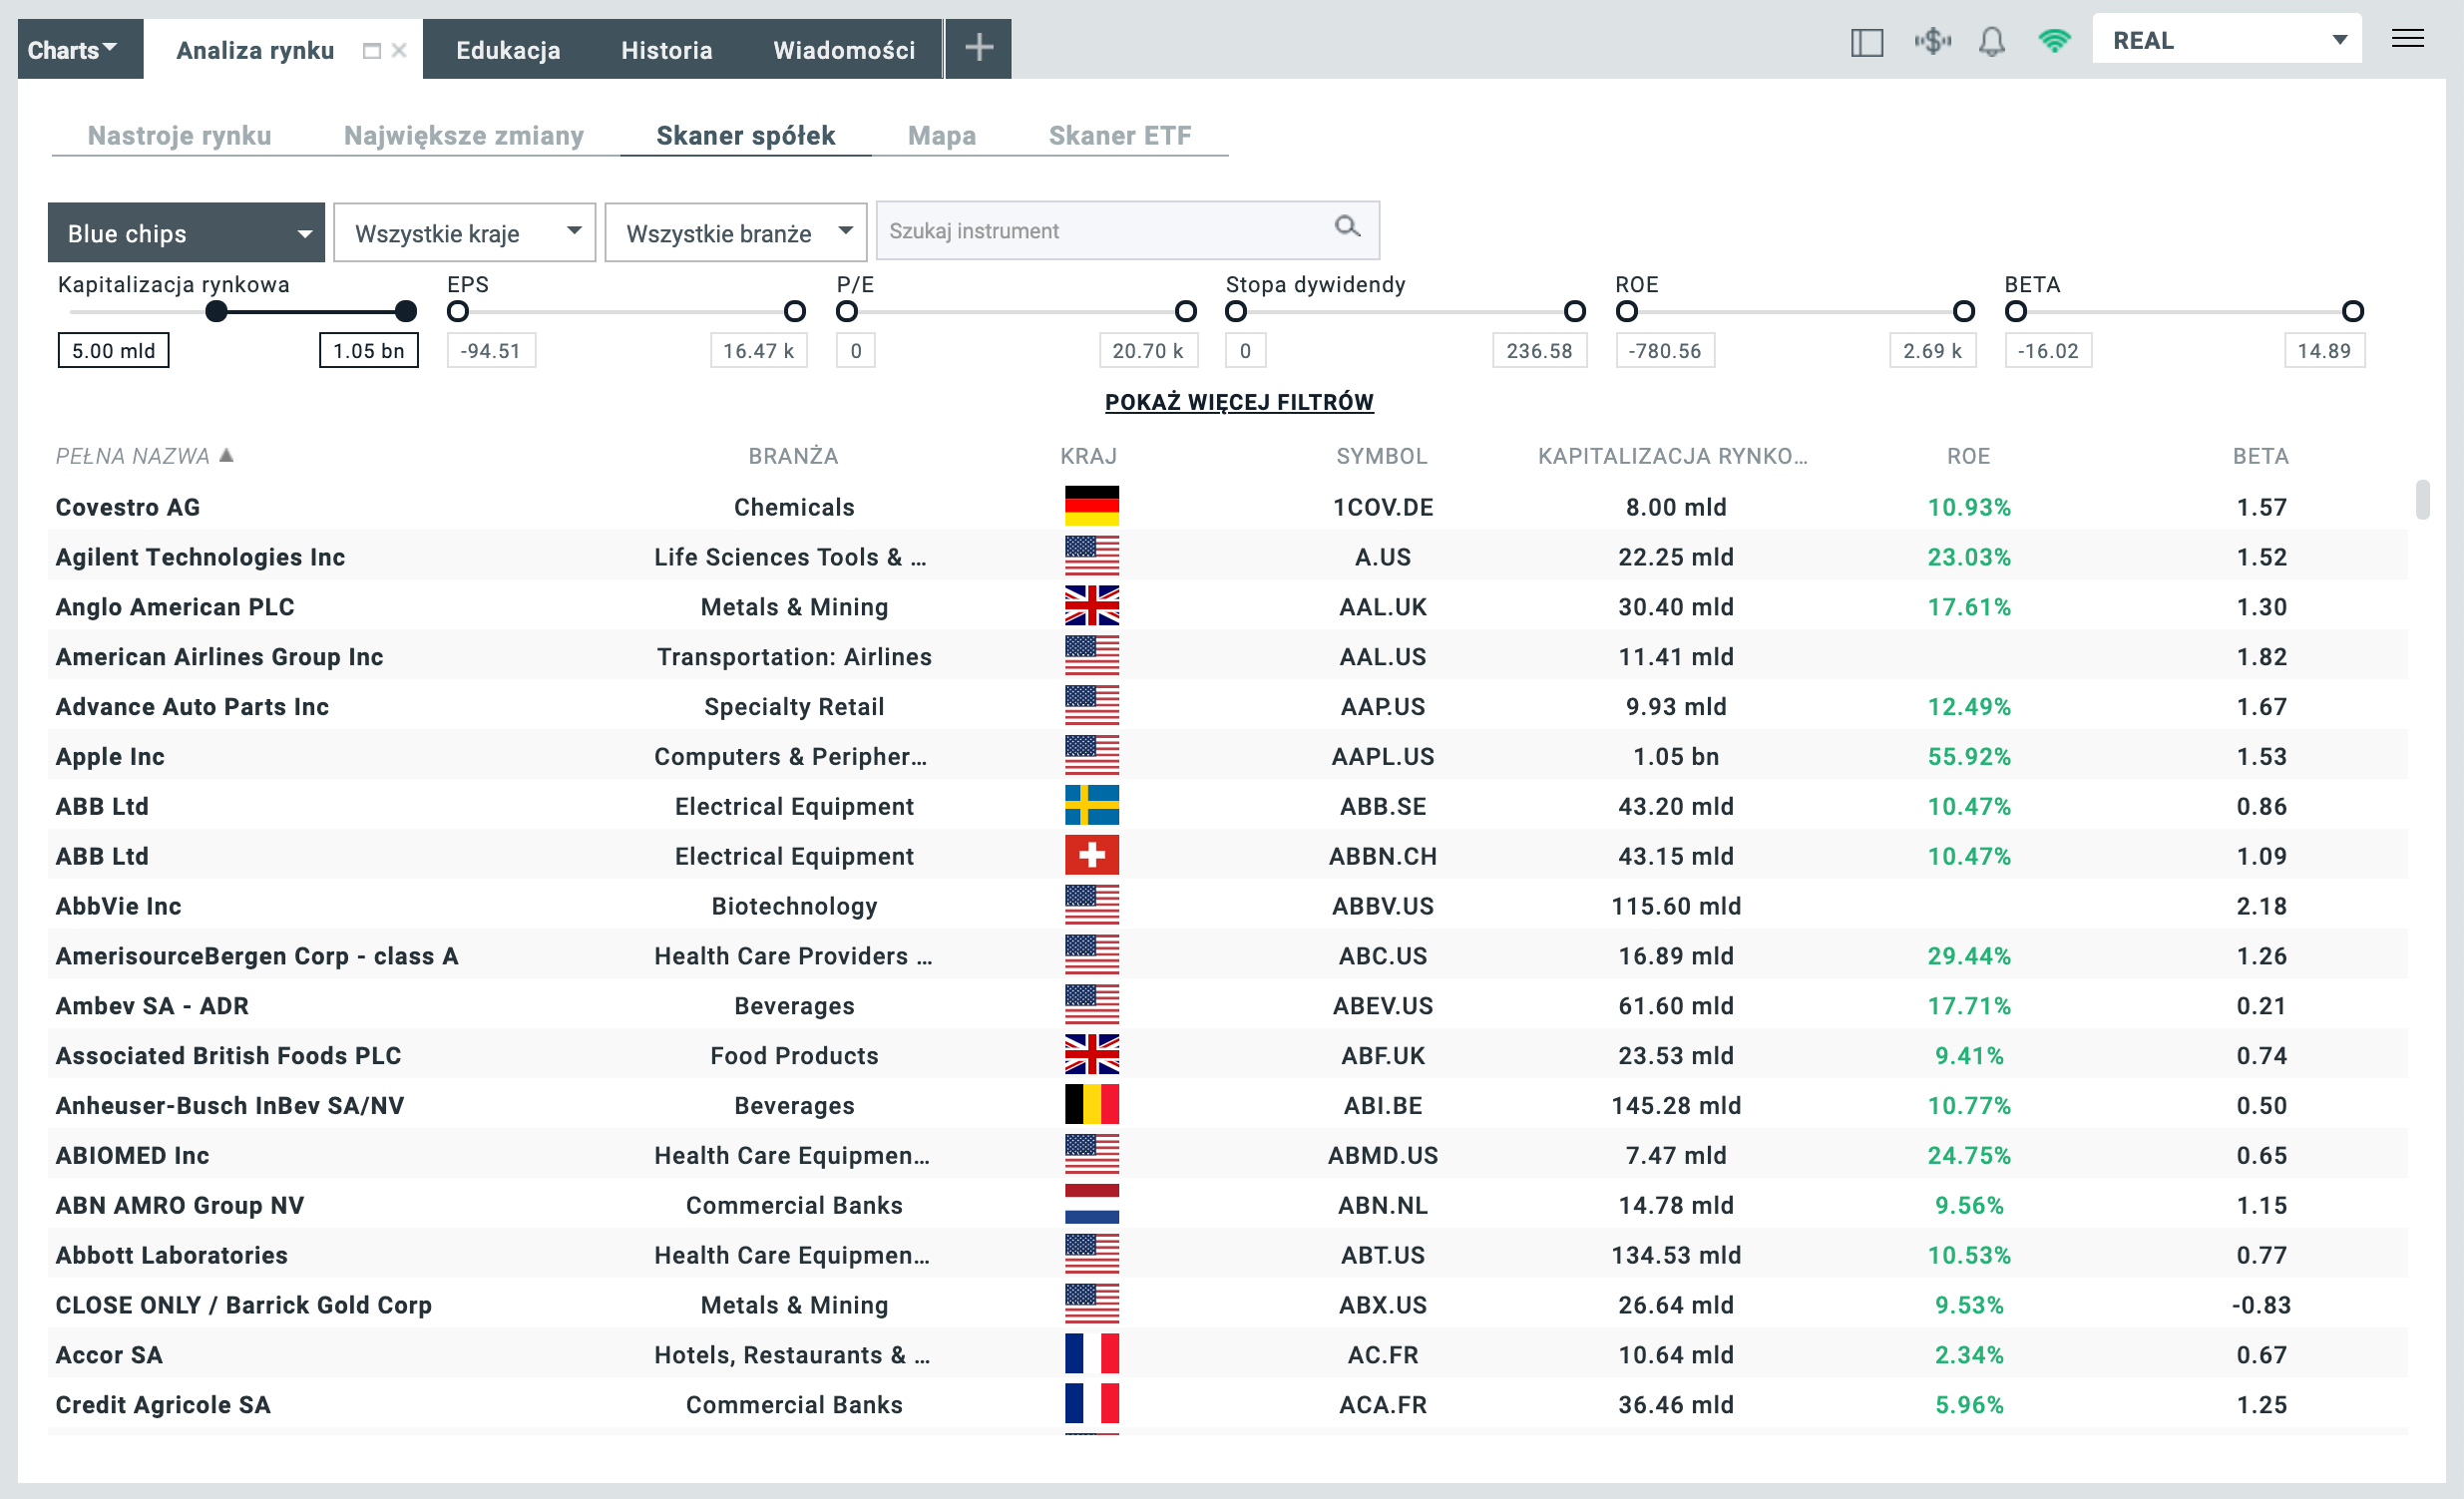Open the REAL account selector dropdown

(x=2226, y=40)
